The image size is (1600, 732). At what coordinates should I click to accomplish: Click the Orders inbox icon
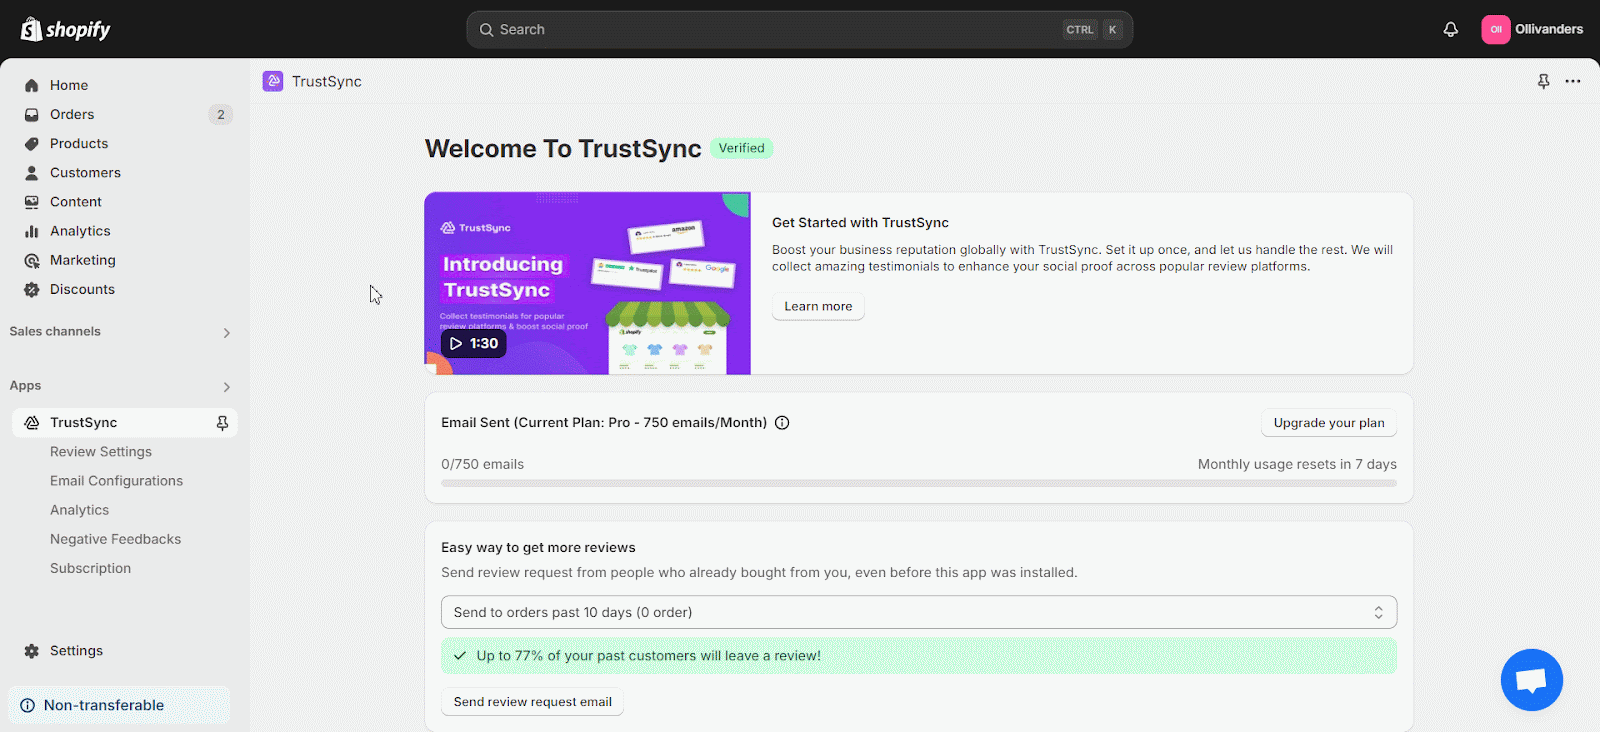point(32,114)
